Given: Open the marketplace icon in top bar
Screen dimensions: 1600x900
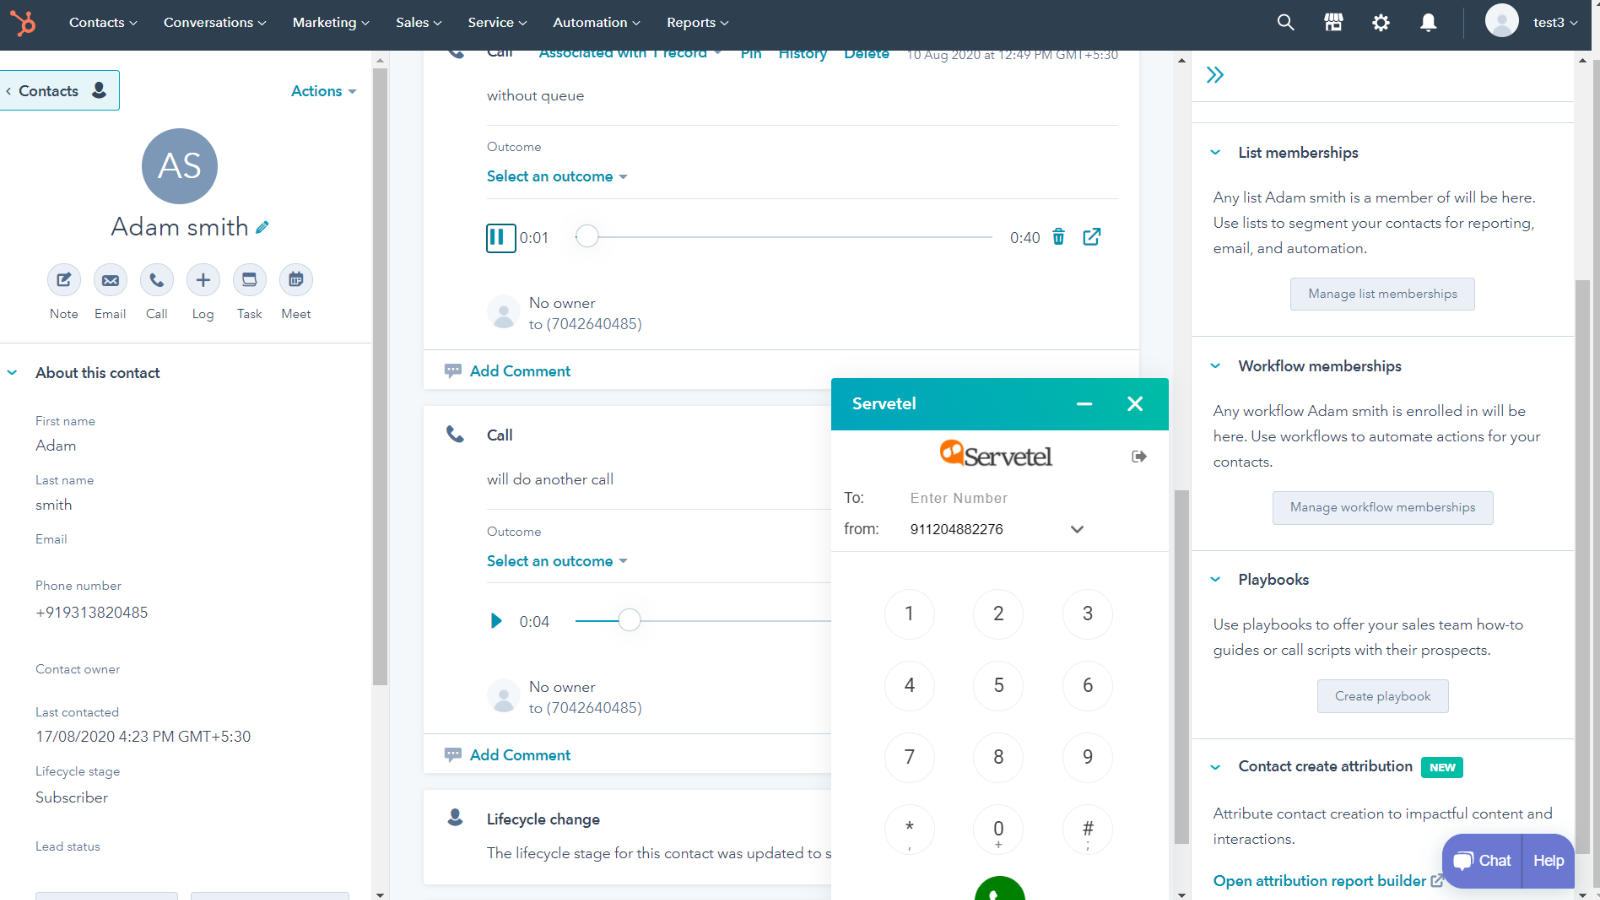Looking at the screenshot, I should (1333, 22).
